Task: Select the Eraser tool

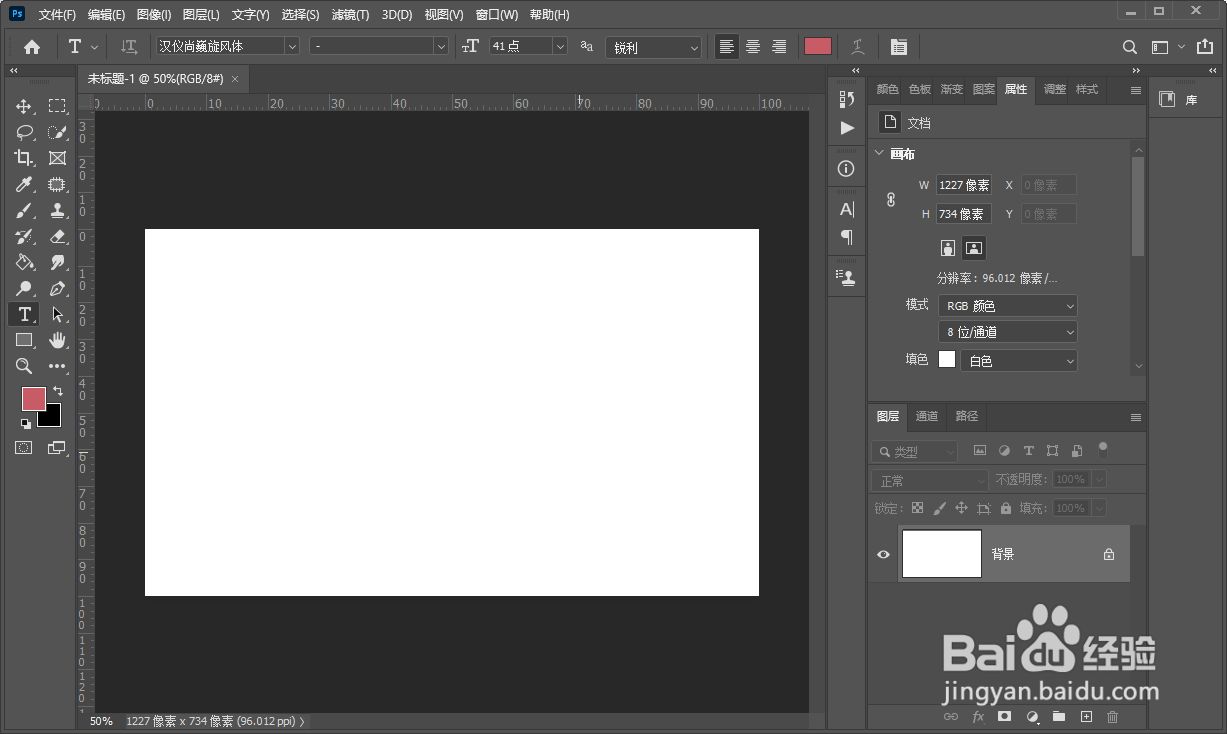Action: point(57,236)
